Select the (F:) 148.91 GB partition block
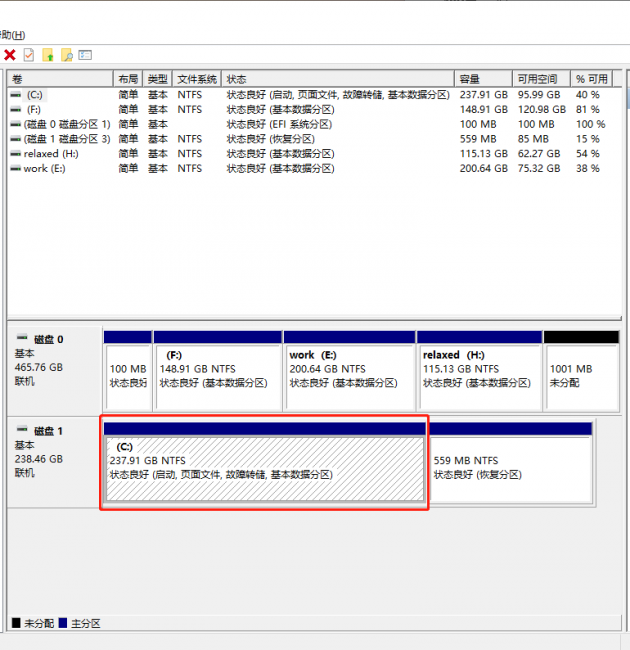This screenshot has height=650, width=630. click(218, 371)
